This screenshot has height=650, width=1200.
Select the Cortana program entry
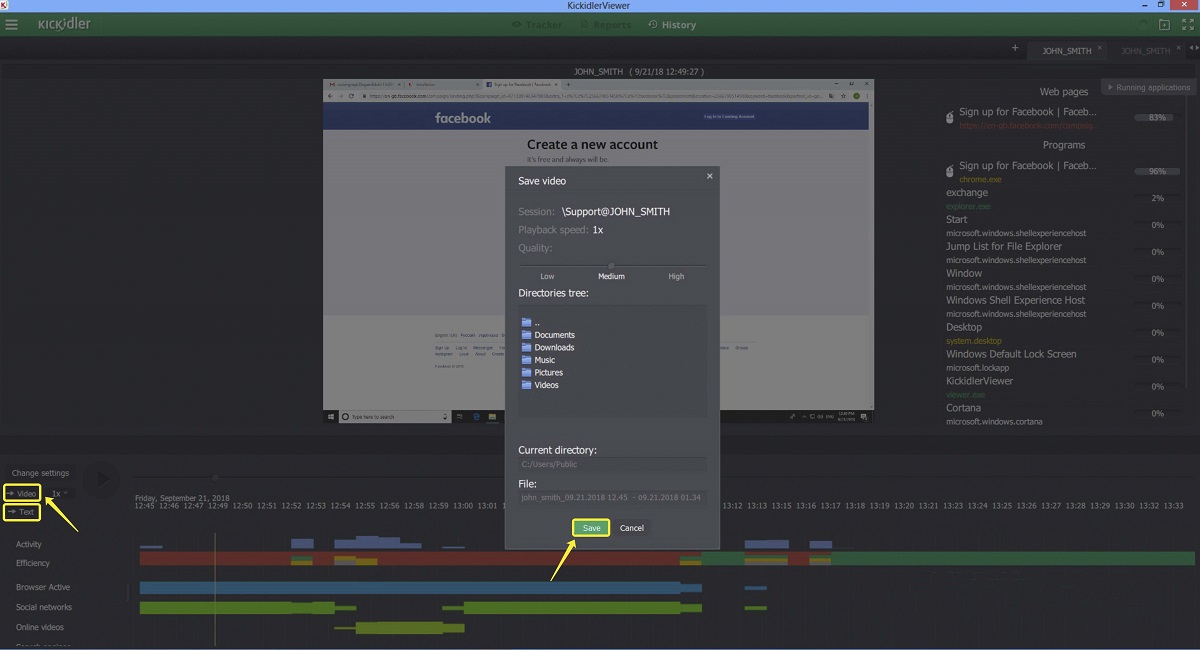963,408
